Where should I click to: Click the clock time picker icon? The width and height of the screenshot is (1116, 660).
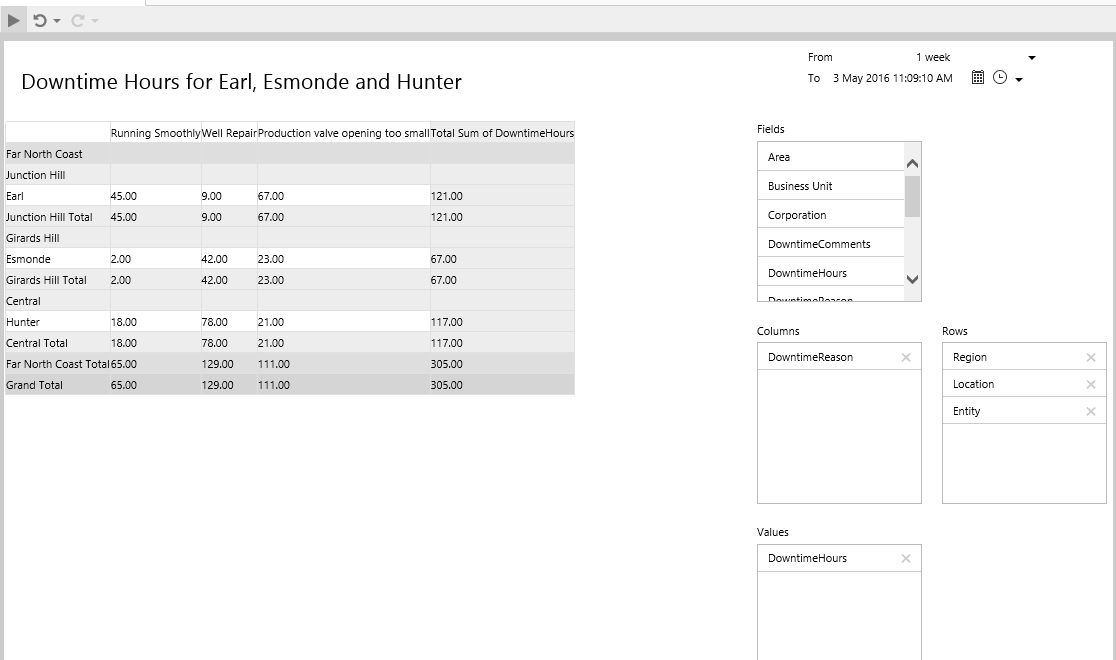point(999,78)
